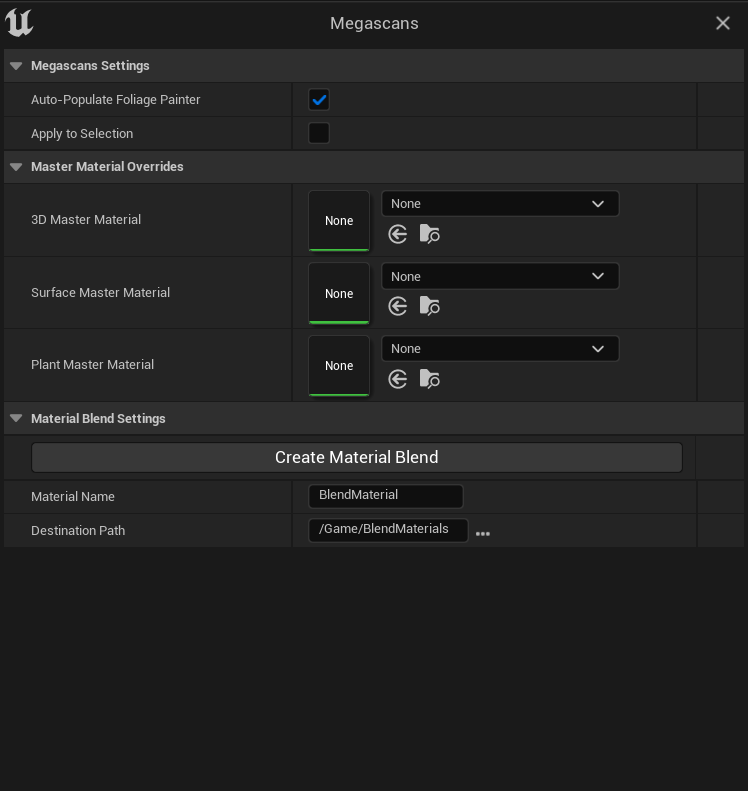The height and width of the screenshot is (791, 748).
Task: Browse to Surface Master Material in Content Browser
Action: coord(430,307)
